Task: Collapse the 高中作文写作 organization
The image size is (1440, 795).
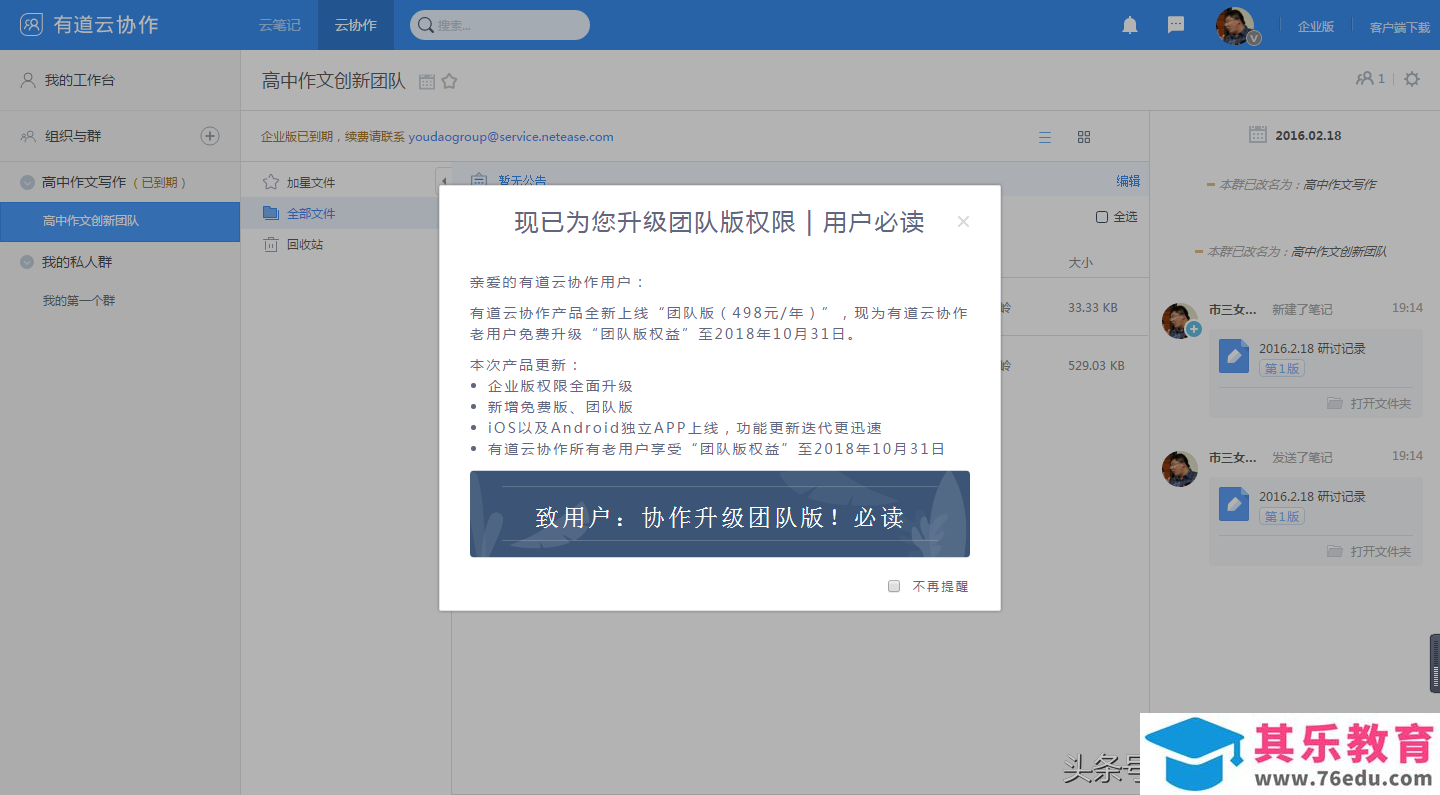Action: (x=28, y=183)
